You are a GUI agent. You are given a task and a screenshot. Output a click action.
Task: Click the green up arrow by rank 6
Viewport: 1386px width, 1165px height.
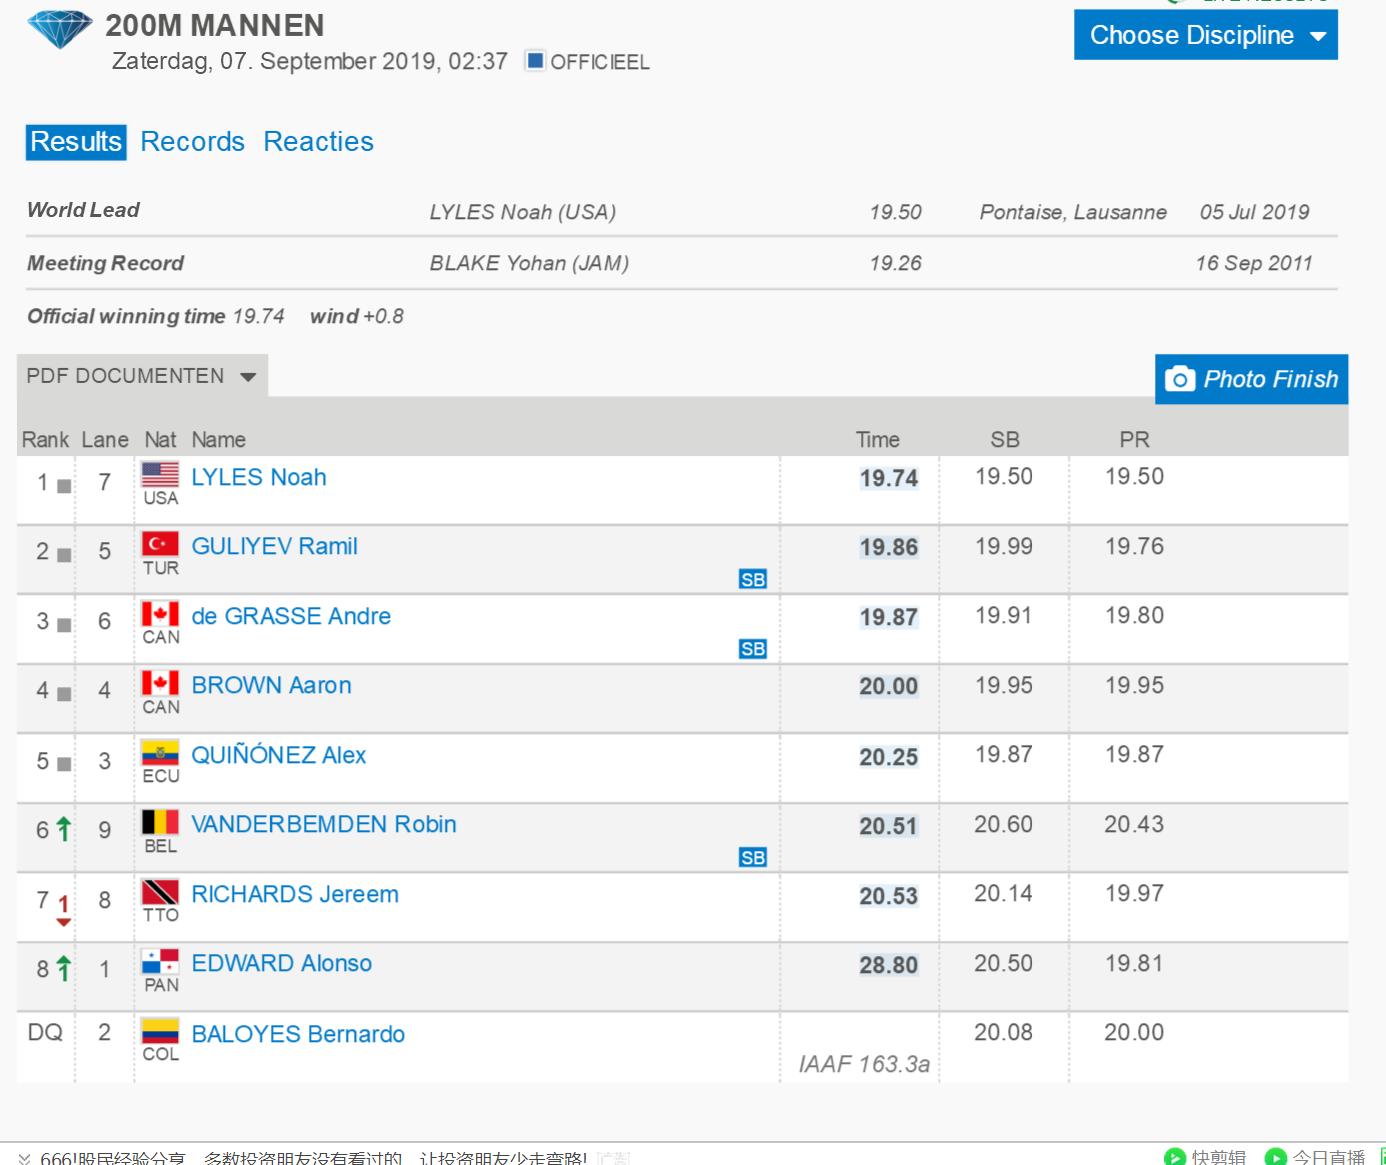tap(64, 829)
